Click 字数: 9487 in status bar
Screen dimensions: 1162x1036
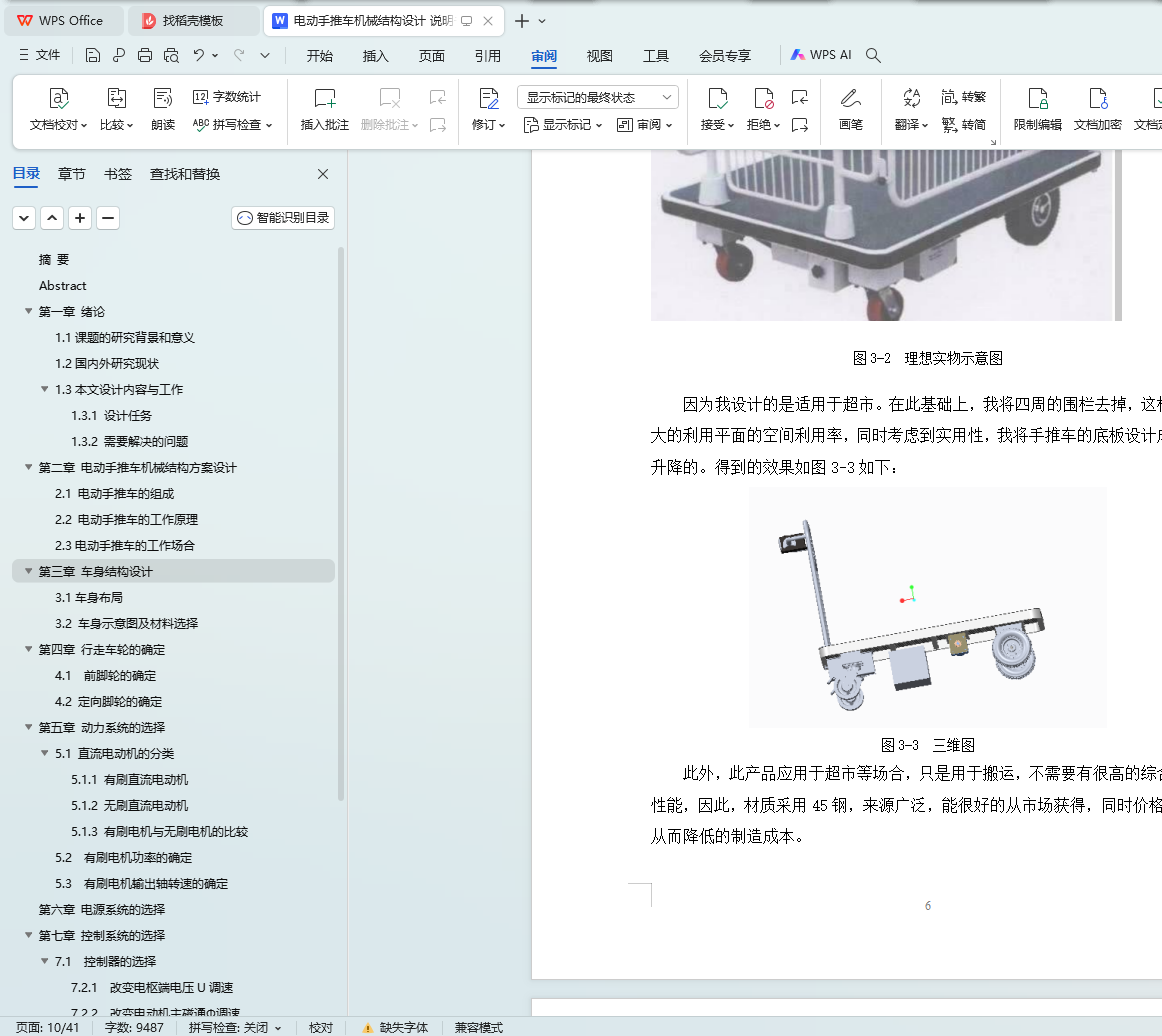click(x=134, y=1027)
